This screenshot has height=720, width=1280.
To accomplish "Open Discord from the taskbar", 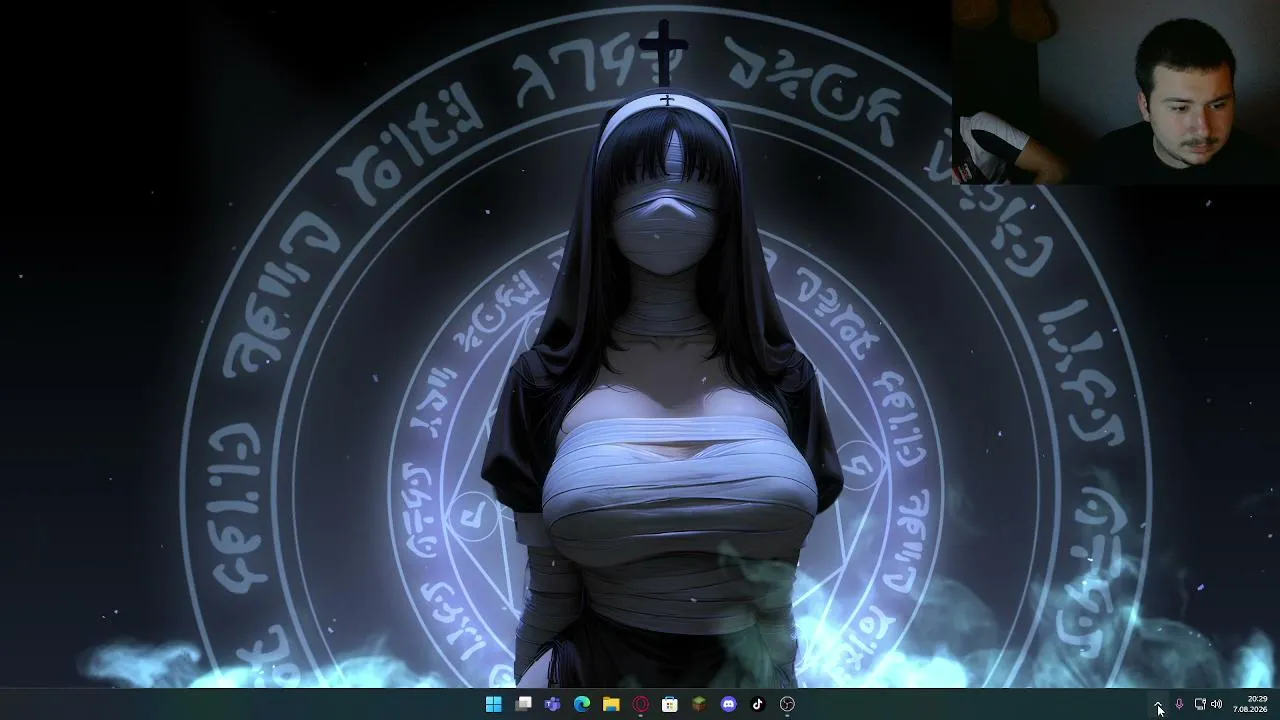I will [x=729, y=704].
